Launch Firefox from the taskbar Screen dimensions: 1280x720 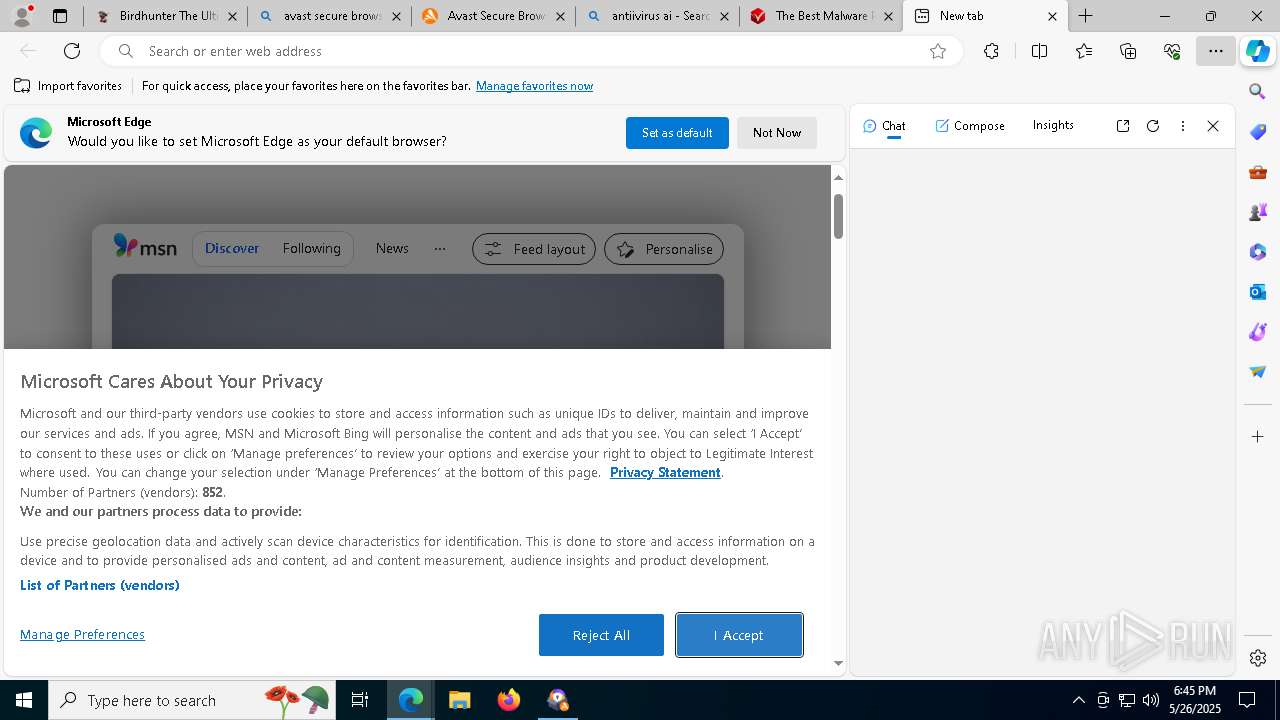(509, 700)
